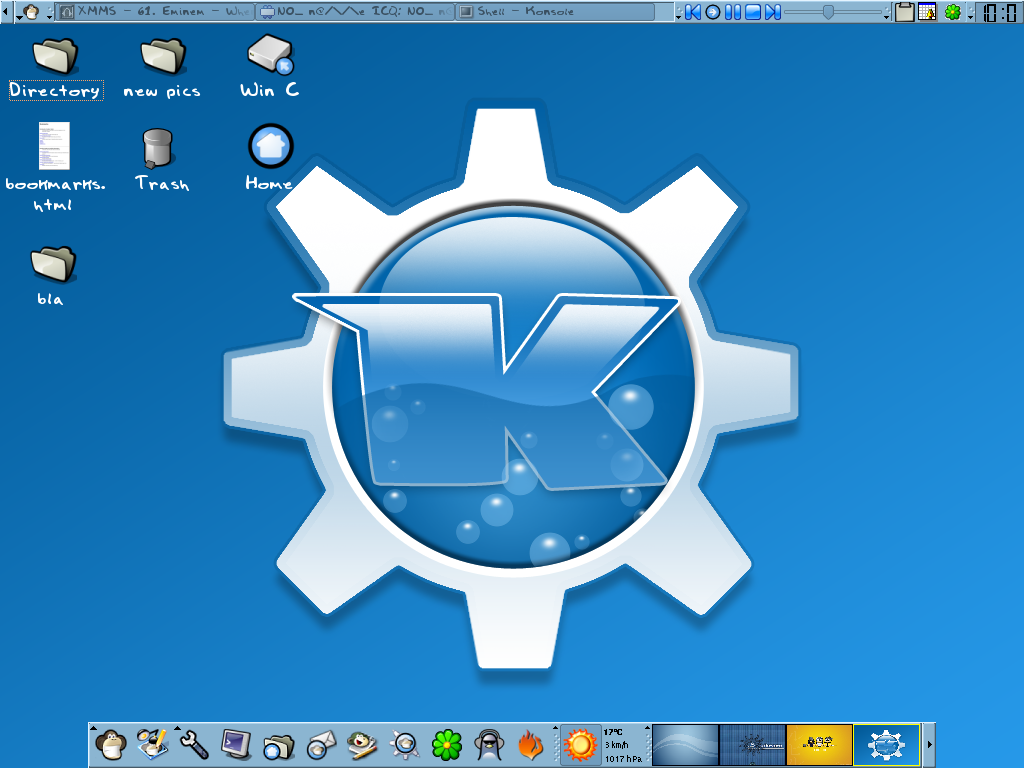Open the magnifier search tool icon
The image size is (1024, 768).
click(404, 746)
